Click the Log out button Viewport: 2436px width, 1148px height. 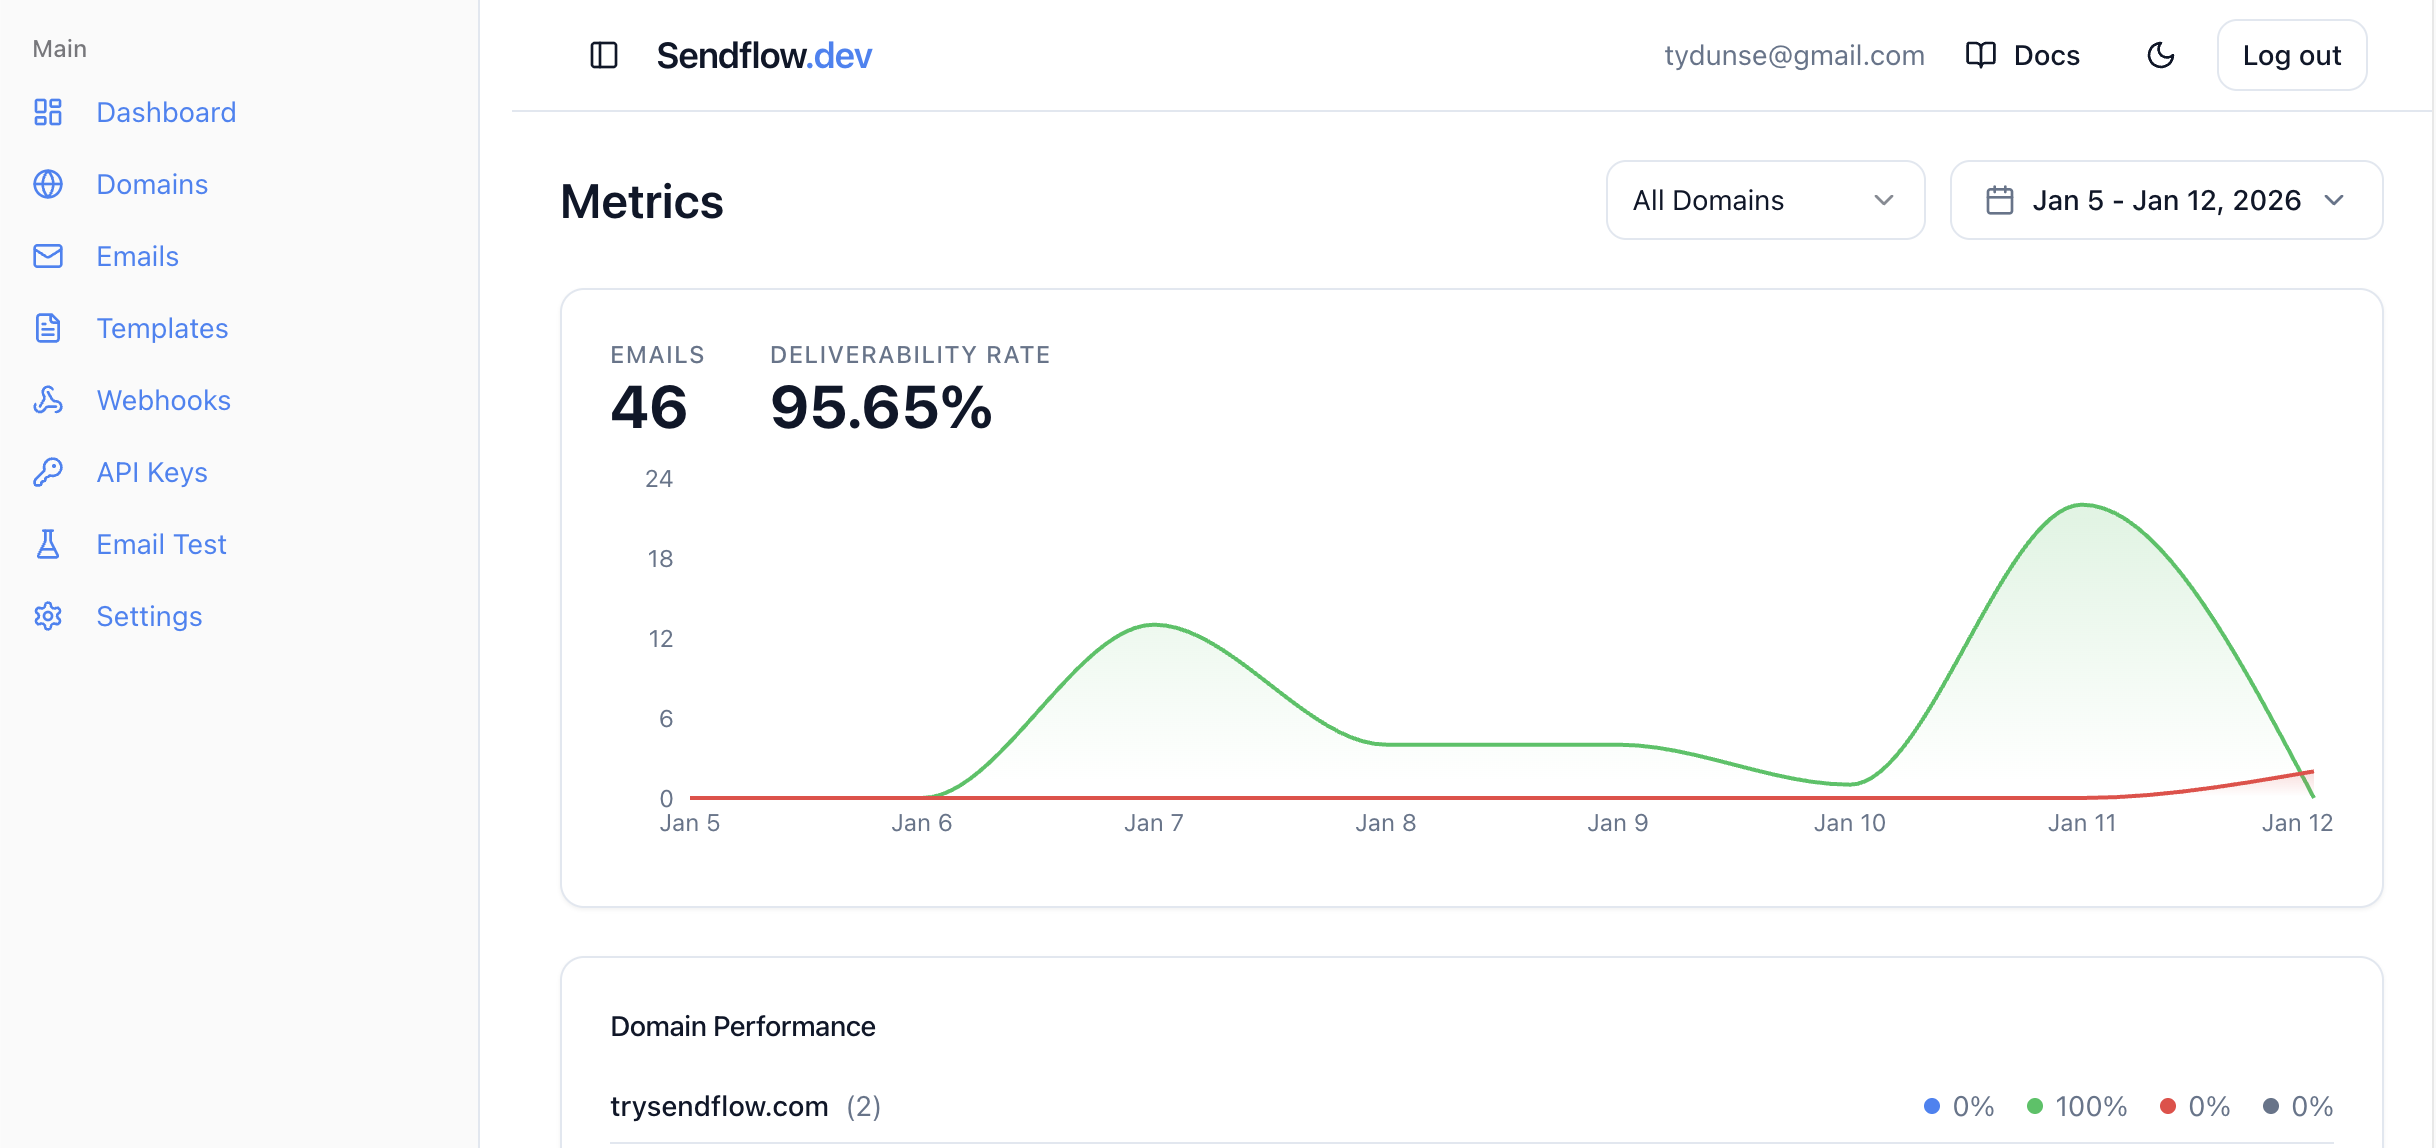point(2291,55)
